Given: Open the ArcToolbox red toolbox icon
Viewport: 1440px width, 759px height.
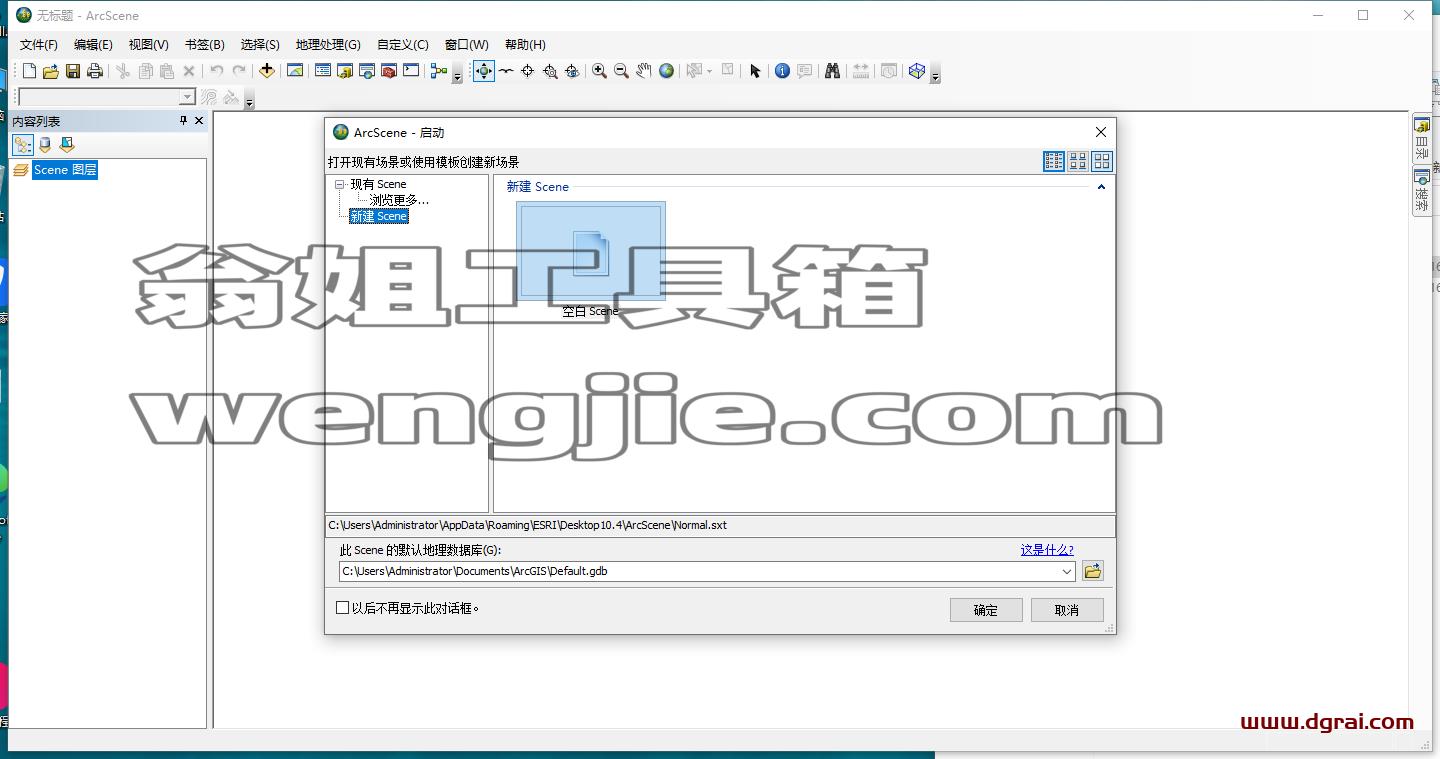Looking at the screenshot, I should click(389, 71).
